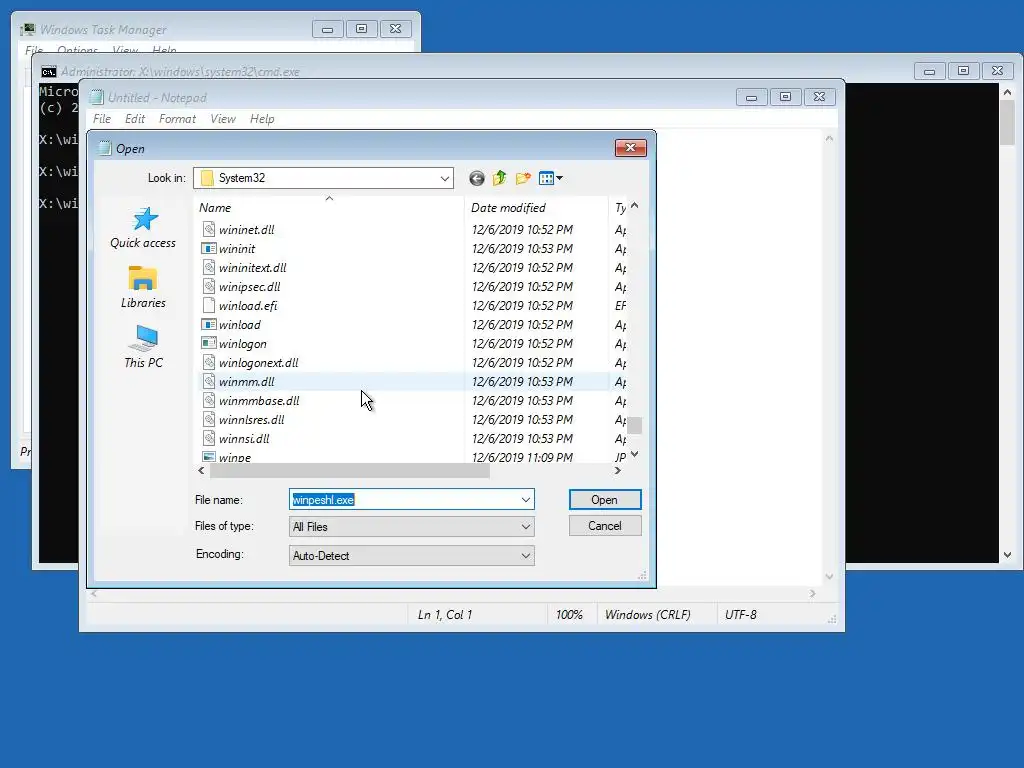Open Notepad View menu
This screenshot has width=1024, height=768.
pos(223,119)
